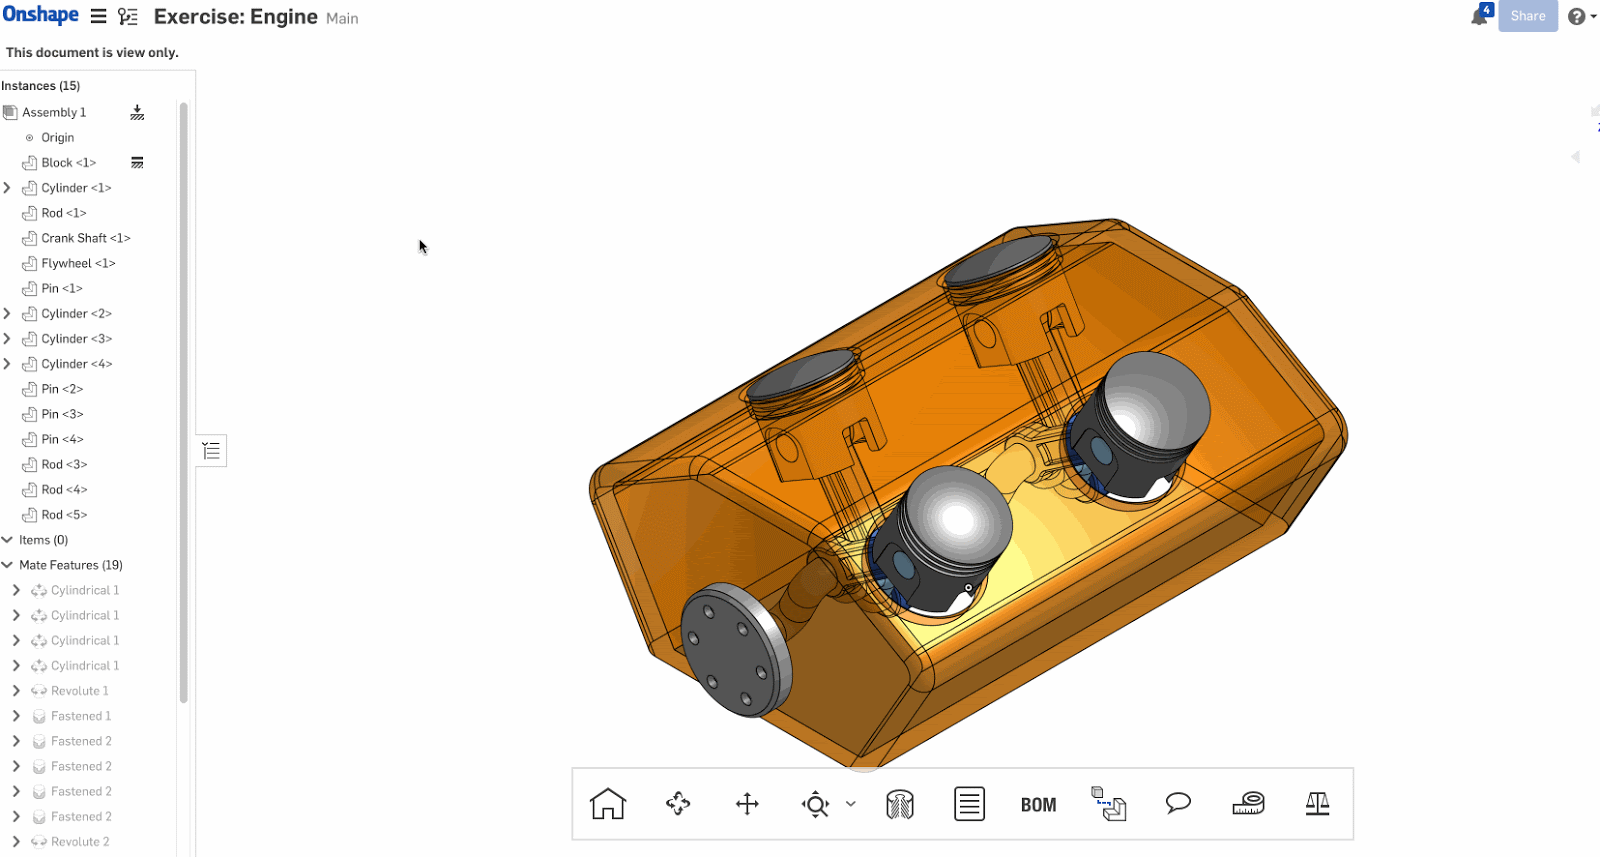The width and height of the screenshot is (1600, 857).
Task: Open the comments speech bubble tool
Action: [x=1178, y=803]
